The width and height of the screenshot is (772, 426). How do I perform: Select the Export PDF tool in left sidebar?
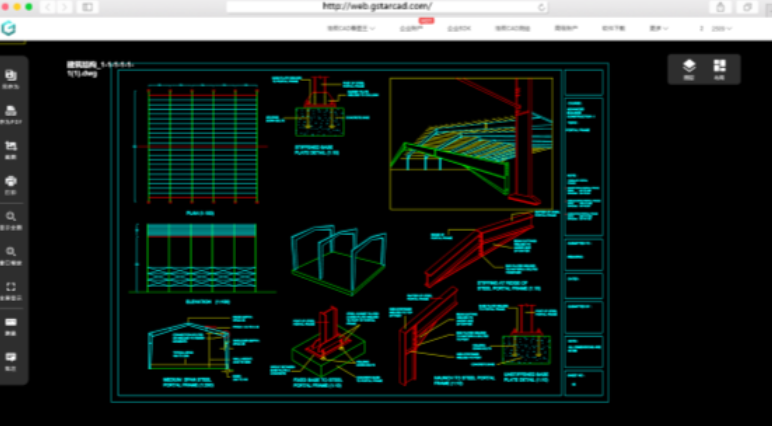point(12,113)
